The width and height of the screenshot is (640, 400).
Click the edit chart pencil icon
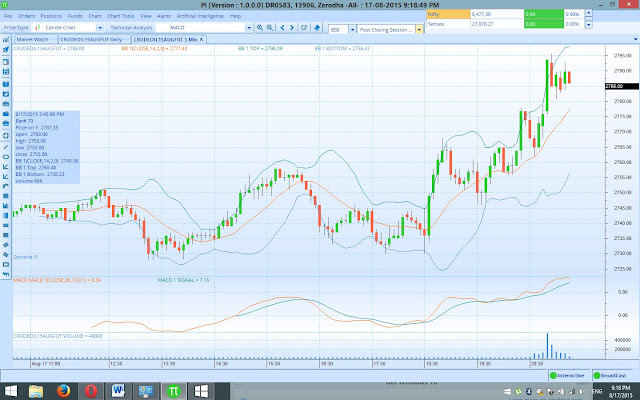click(304, 28)
